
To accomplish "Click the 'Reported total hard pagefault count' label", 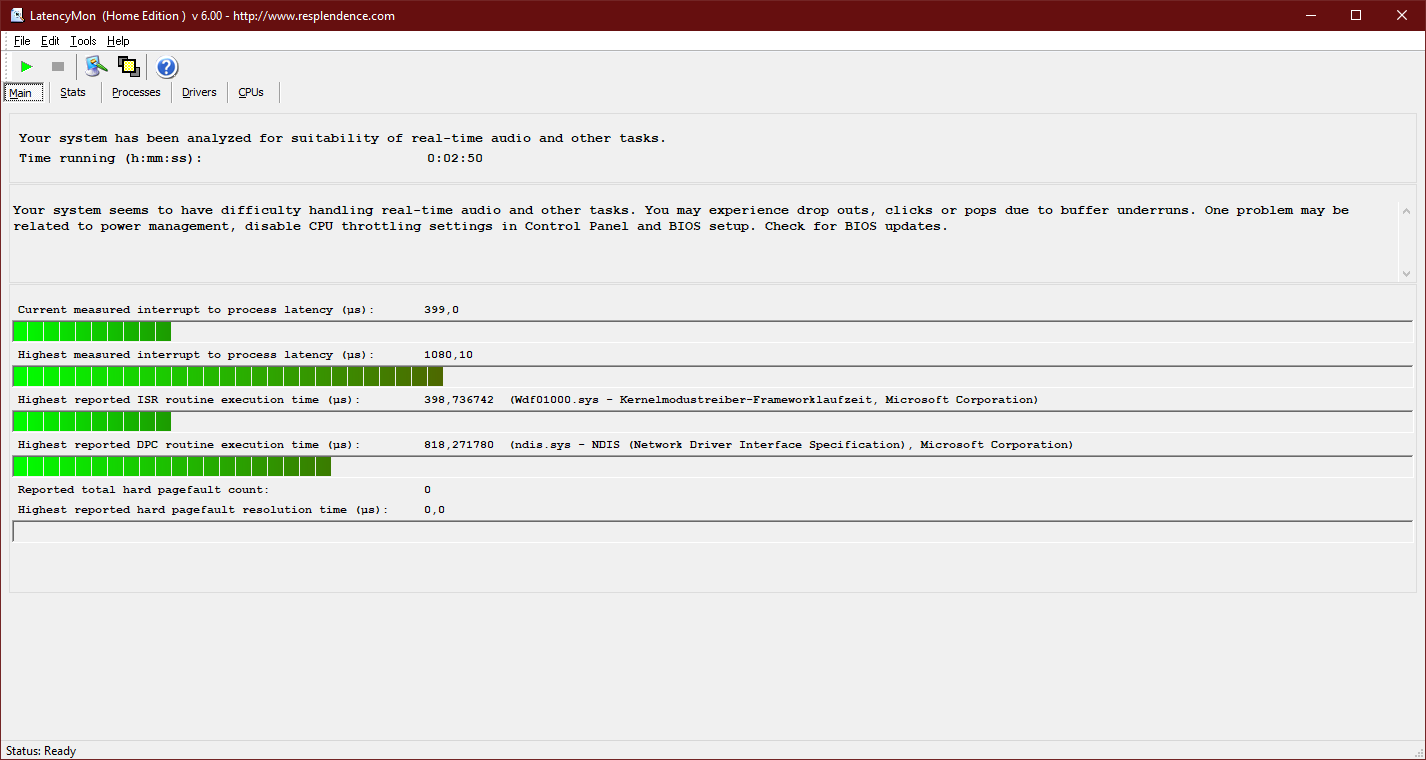I will 143,490.
